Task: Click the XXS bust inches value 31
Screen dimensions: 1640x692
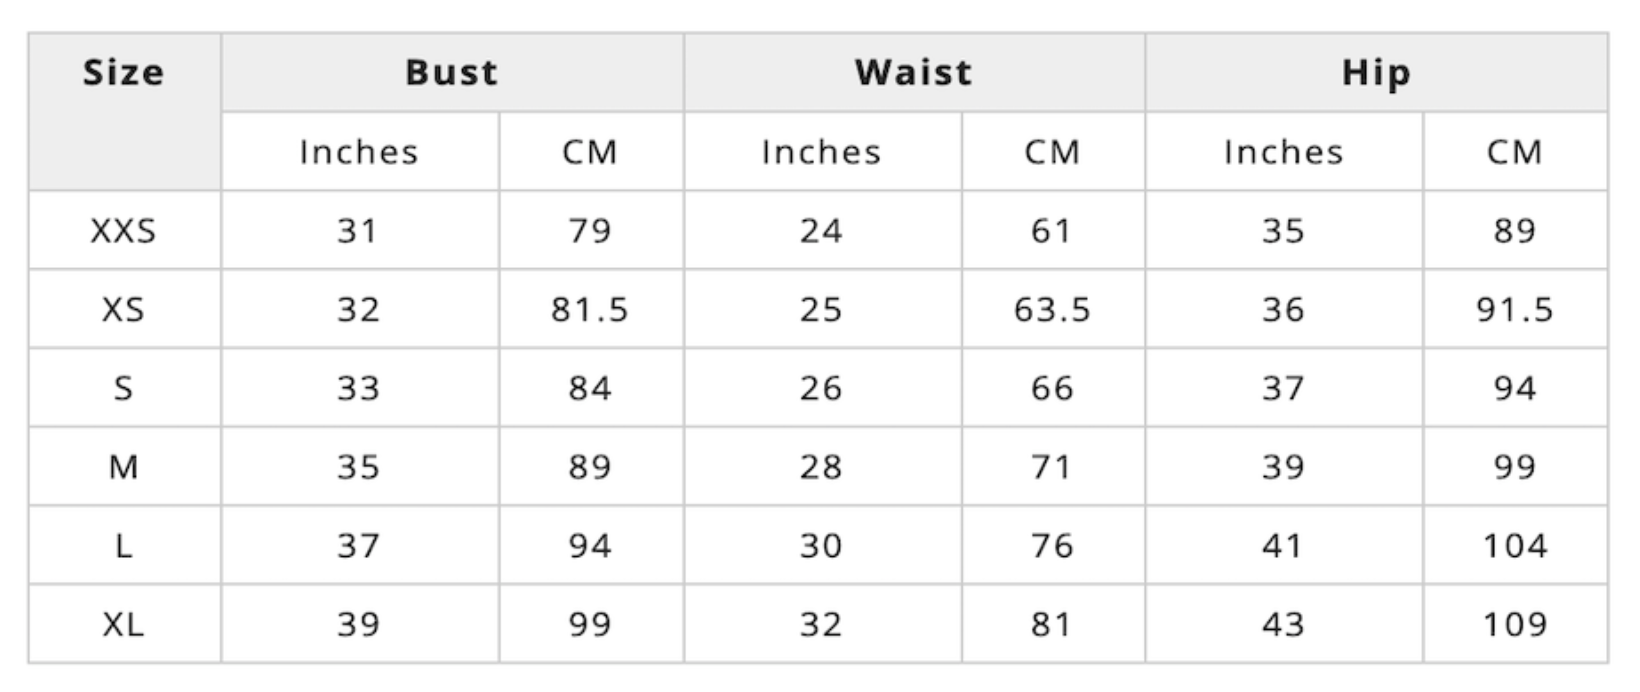Action: (358, 231)
